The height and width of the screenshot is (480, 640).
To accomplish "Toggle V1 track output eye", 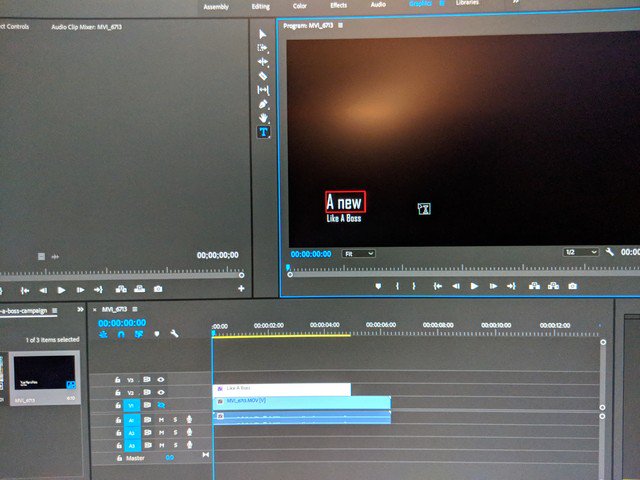I will pyautogui.click(x=161, y=405).
